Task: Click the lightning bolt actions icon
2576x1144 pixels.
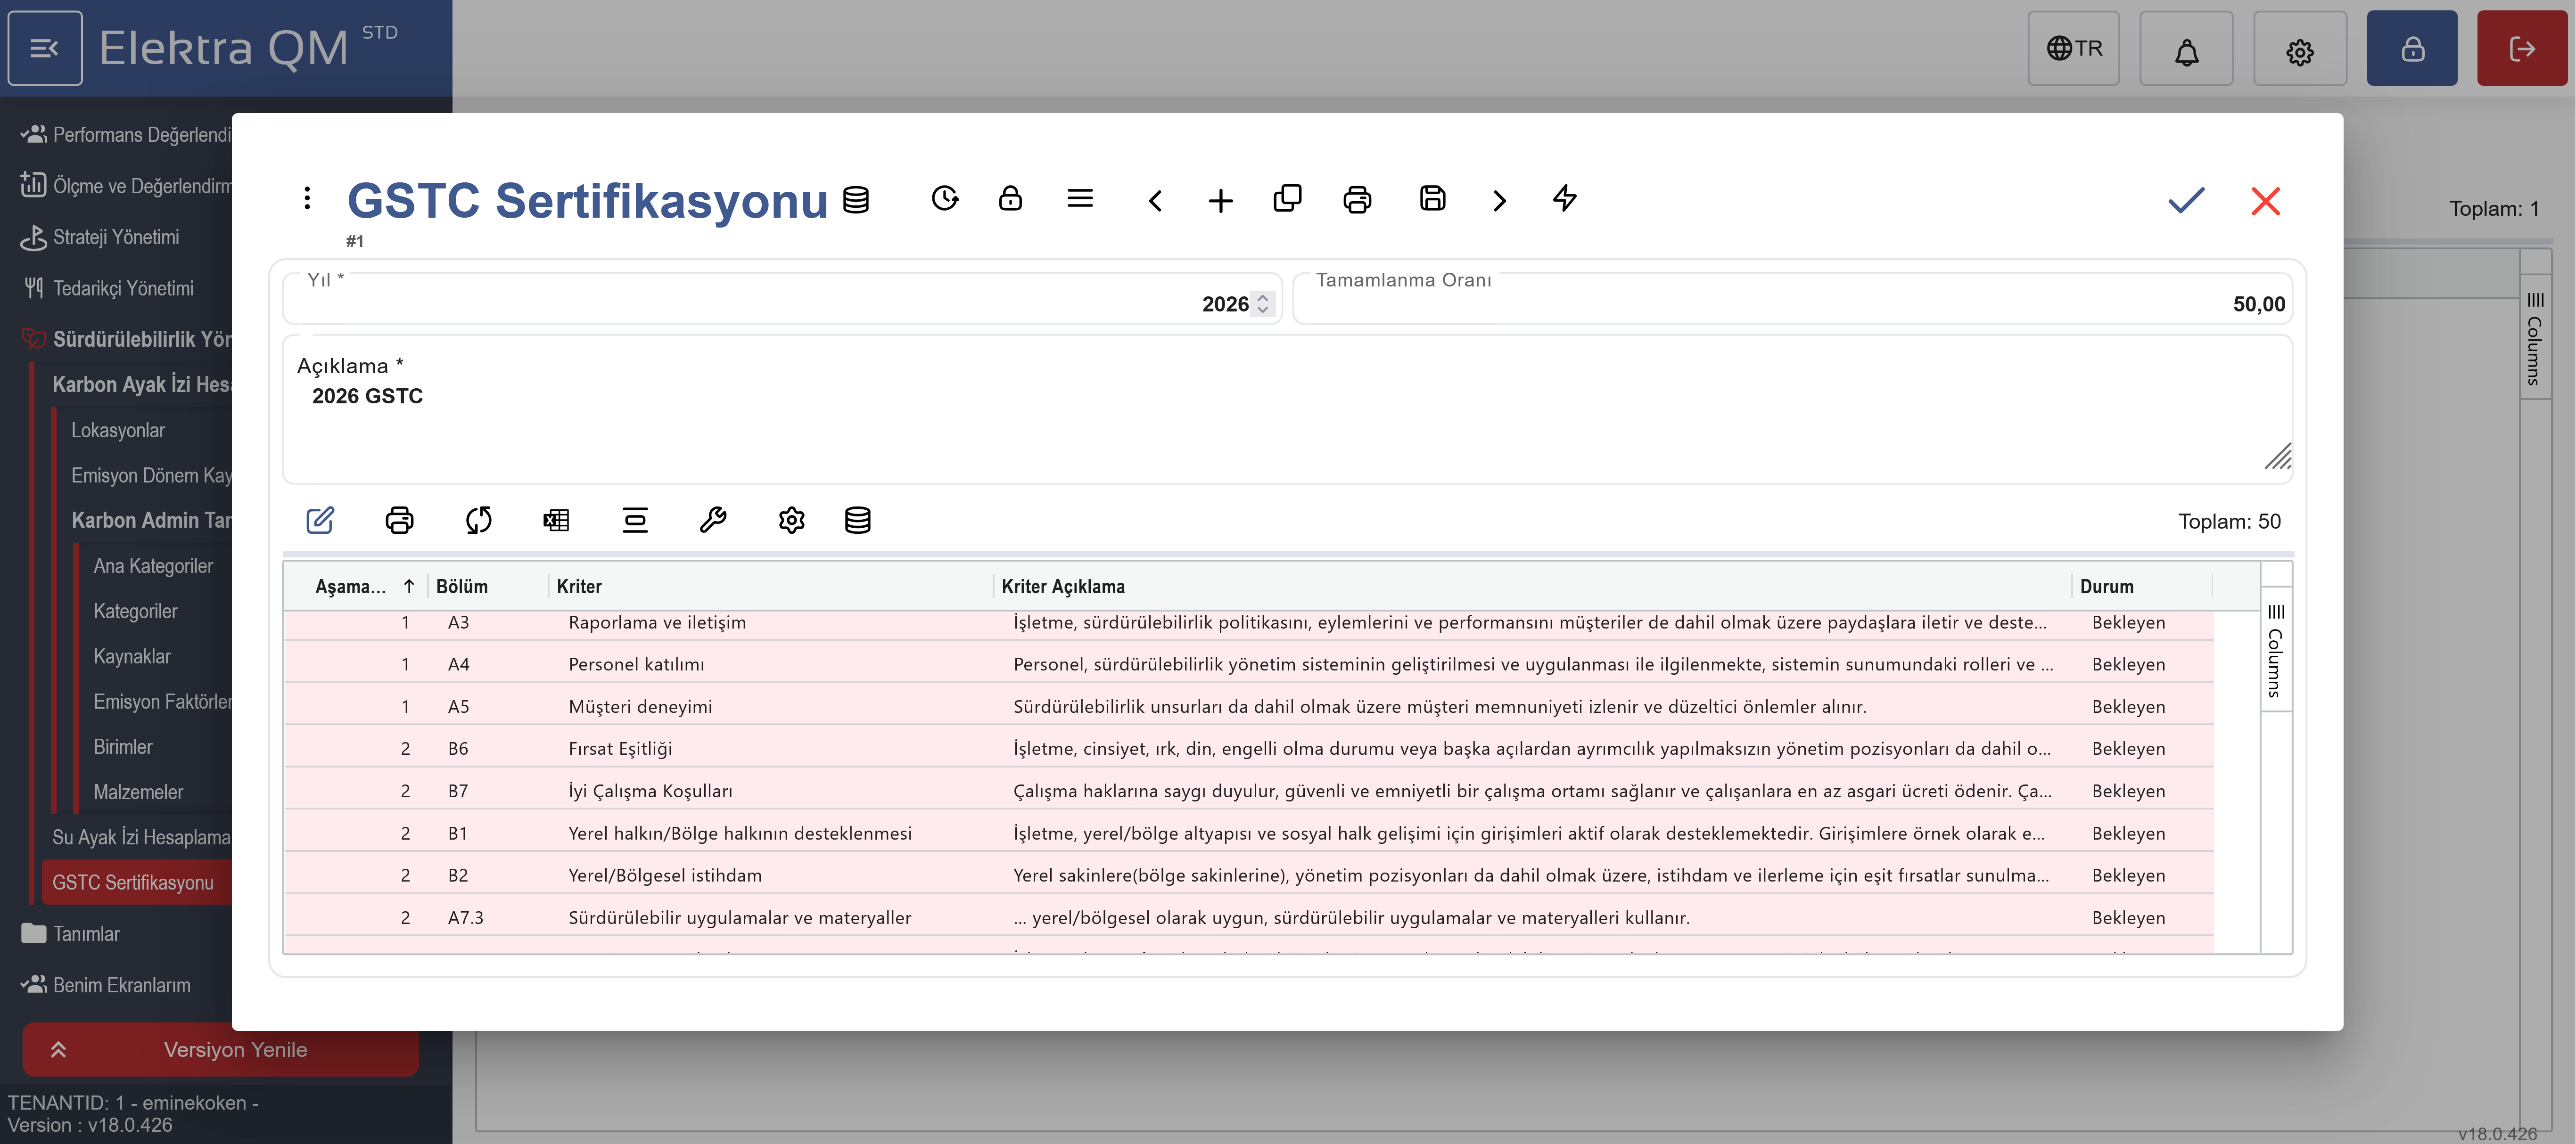Action: point(1565,199)
